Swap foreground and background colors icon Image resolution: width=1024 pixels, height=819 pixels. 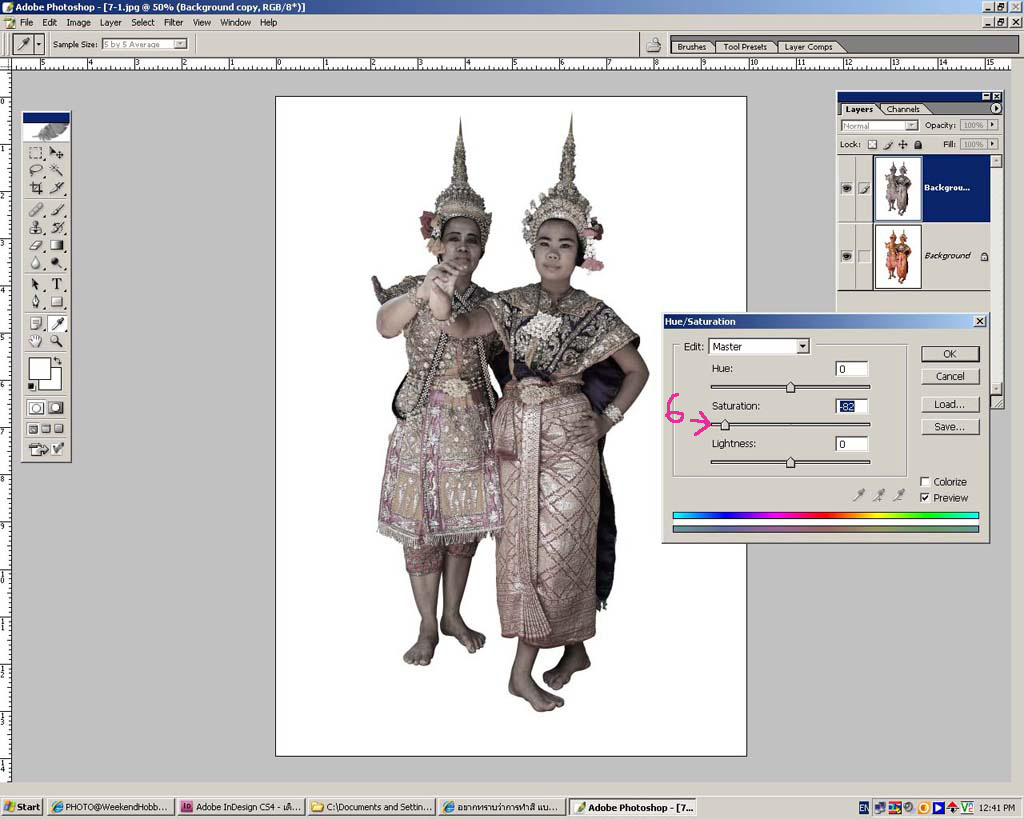tap(57, 361)
